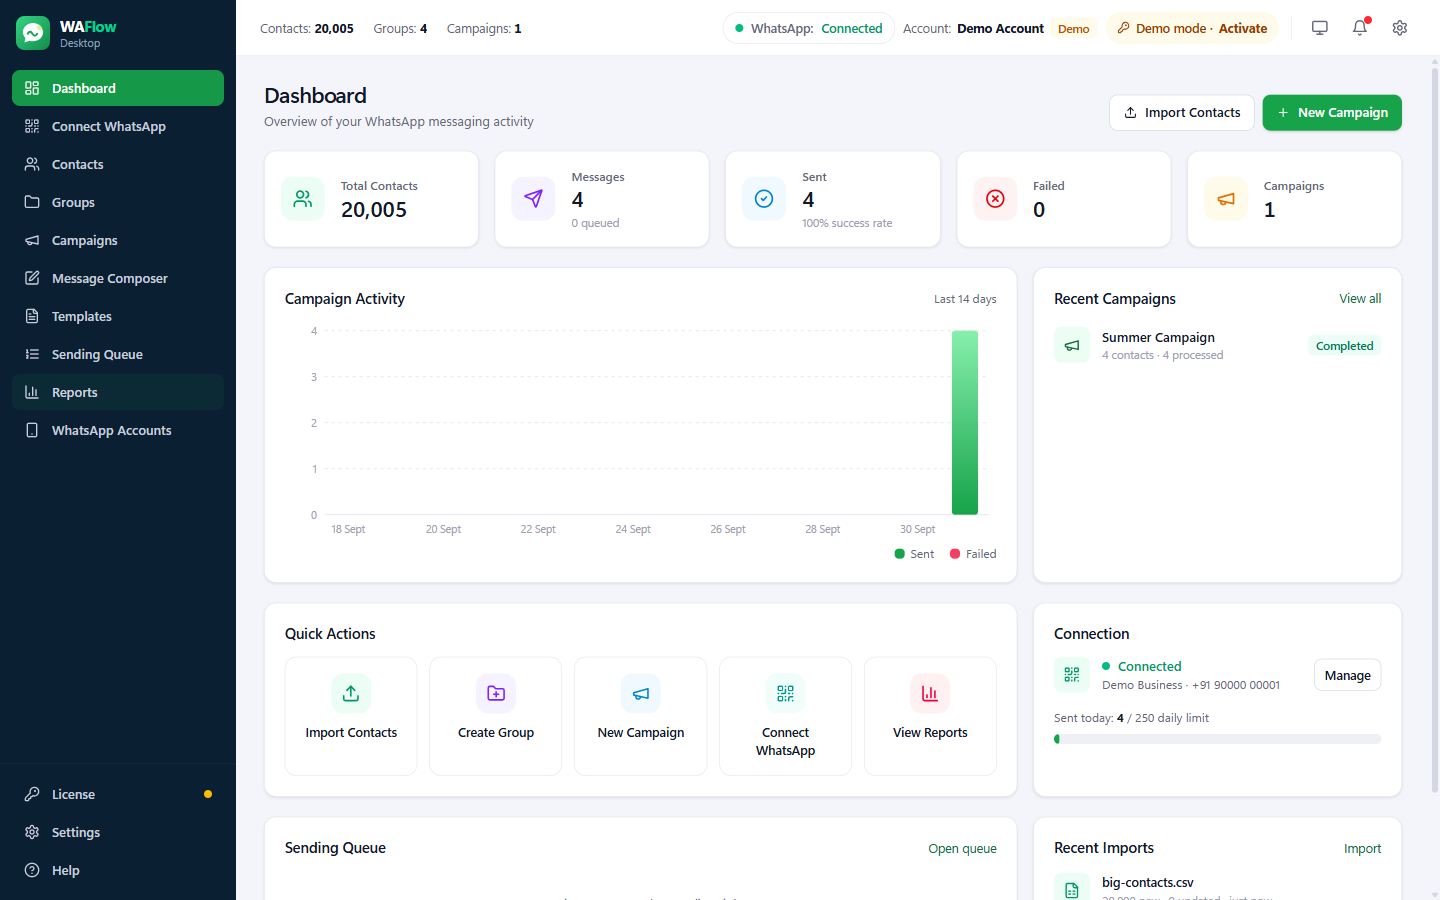Open License in sidebar
This screenshot has width=1440, height=900.
coord(118,794)
